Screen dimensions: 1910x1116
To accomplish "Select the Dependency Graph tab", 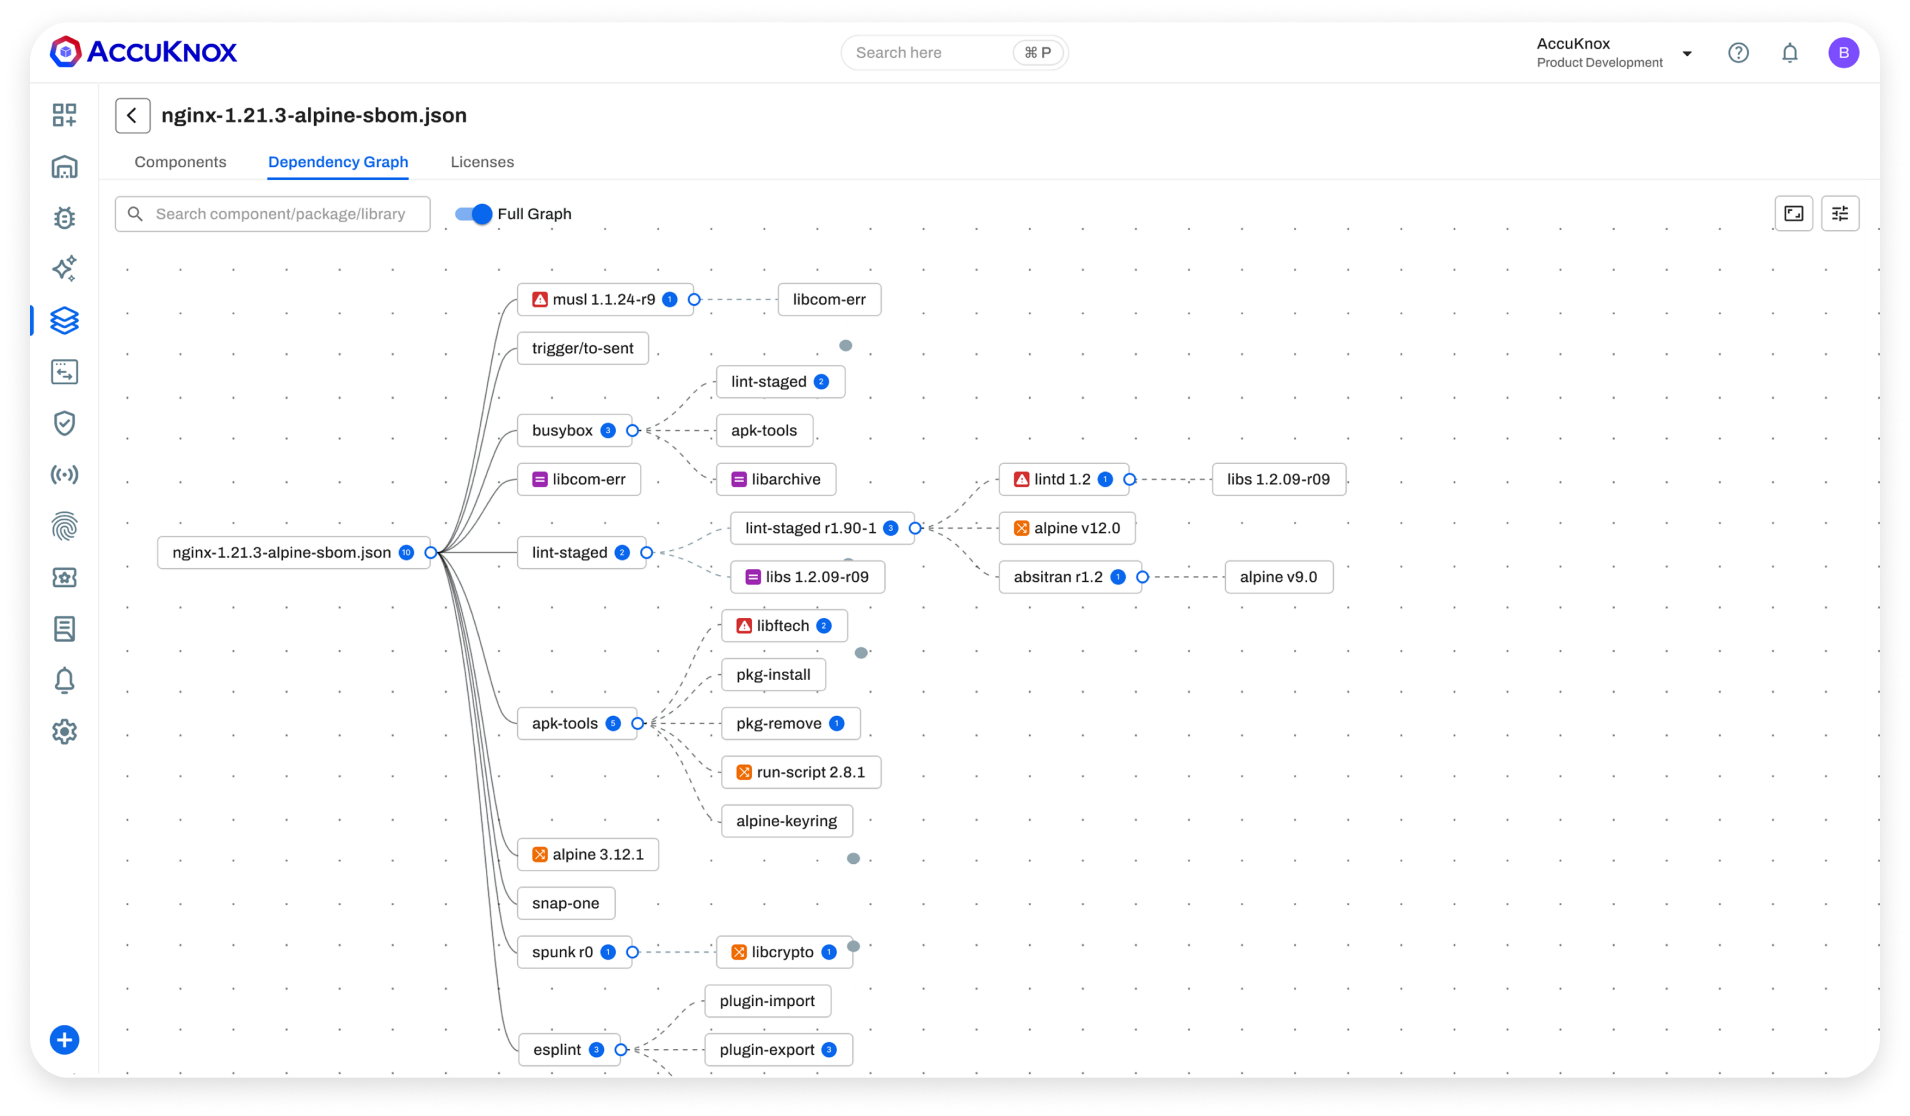I will (x=338, y=162).
